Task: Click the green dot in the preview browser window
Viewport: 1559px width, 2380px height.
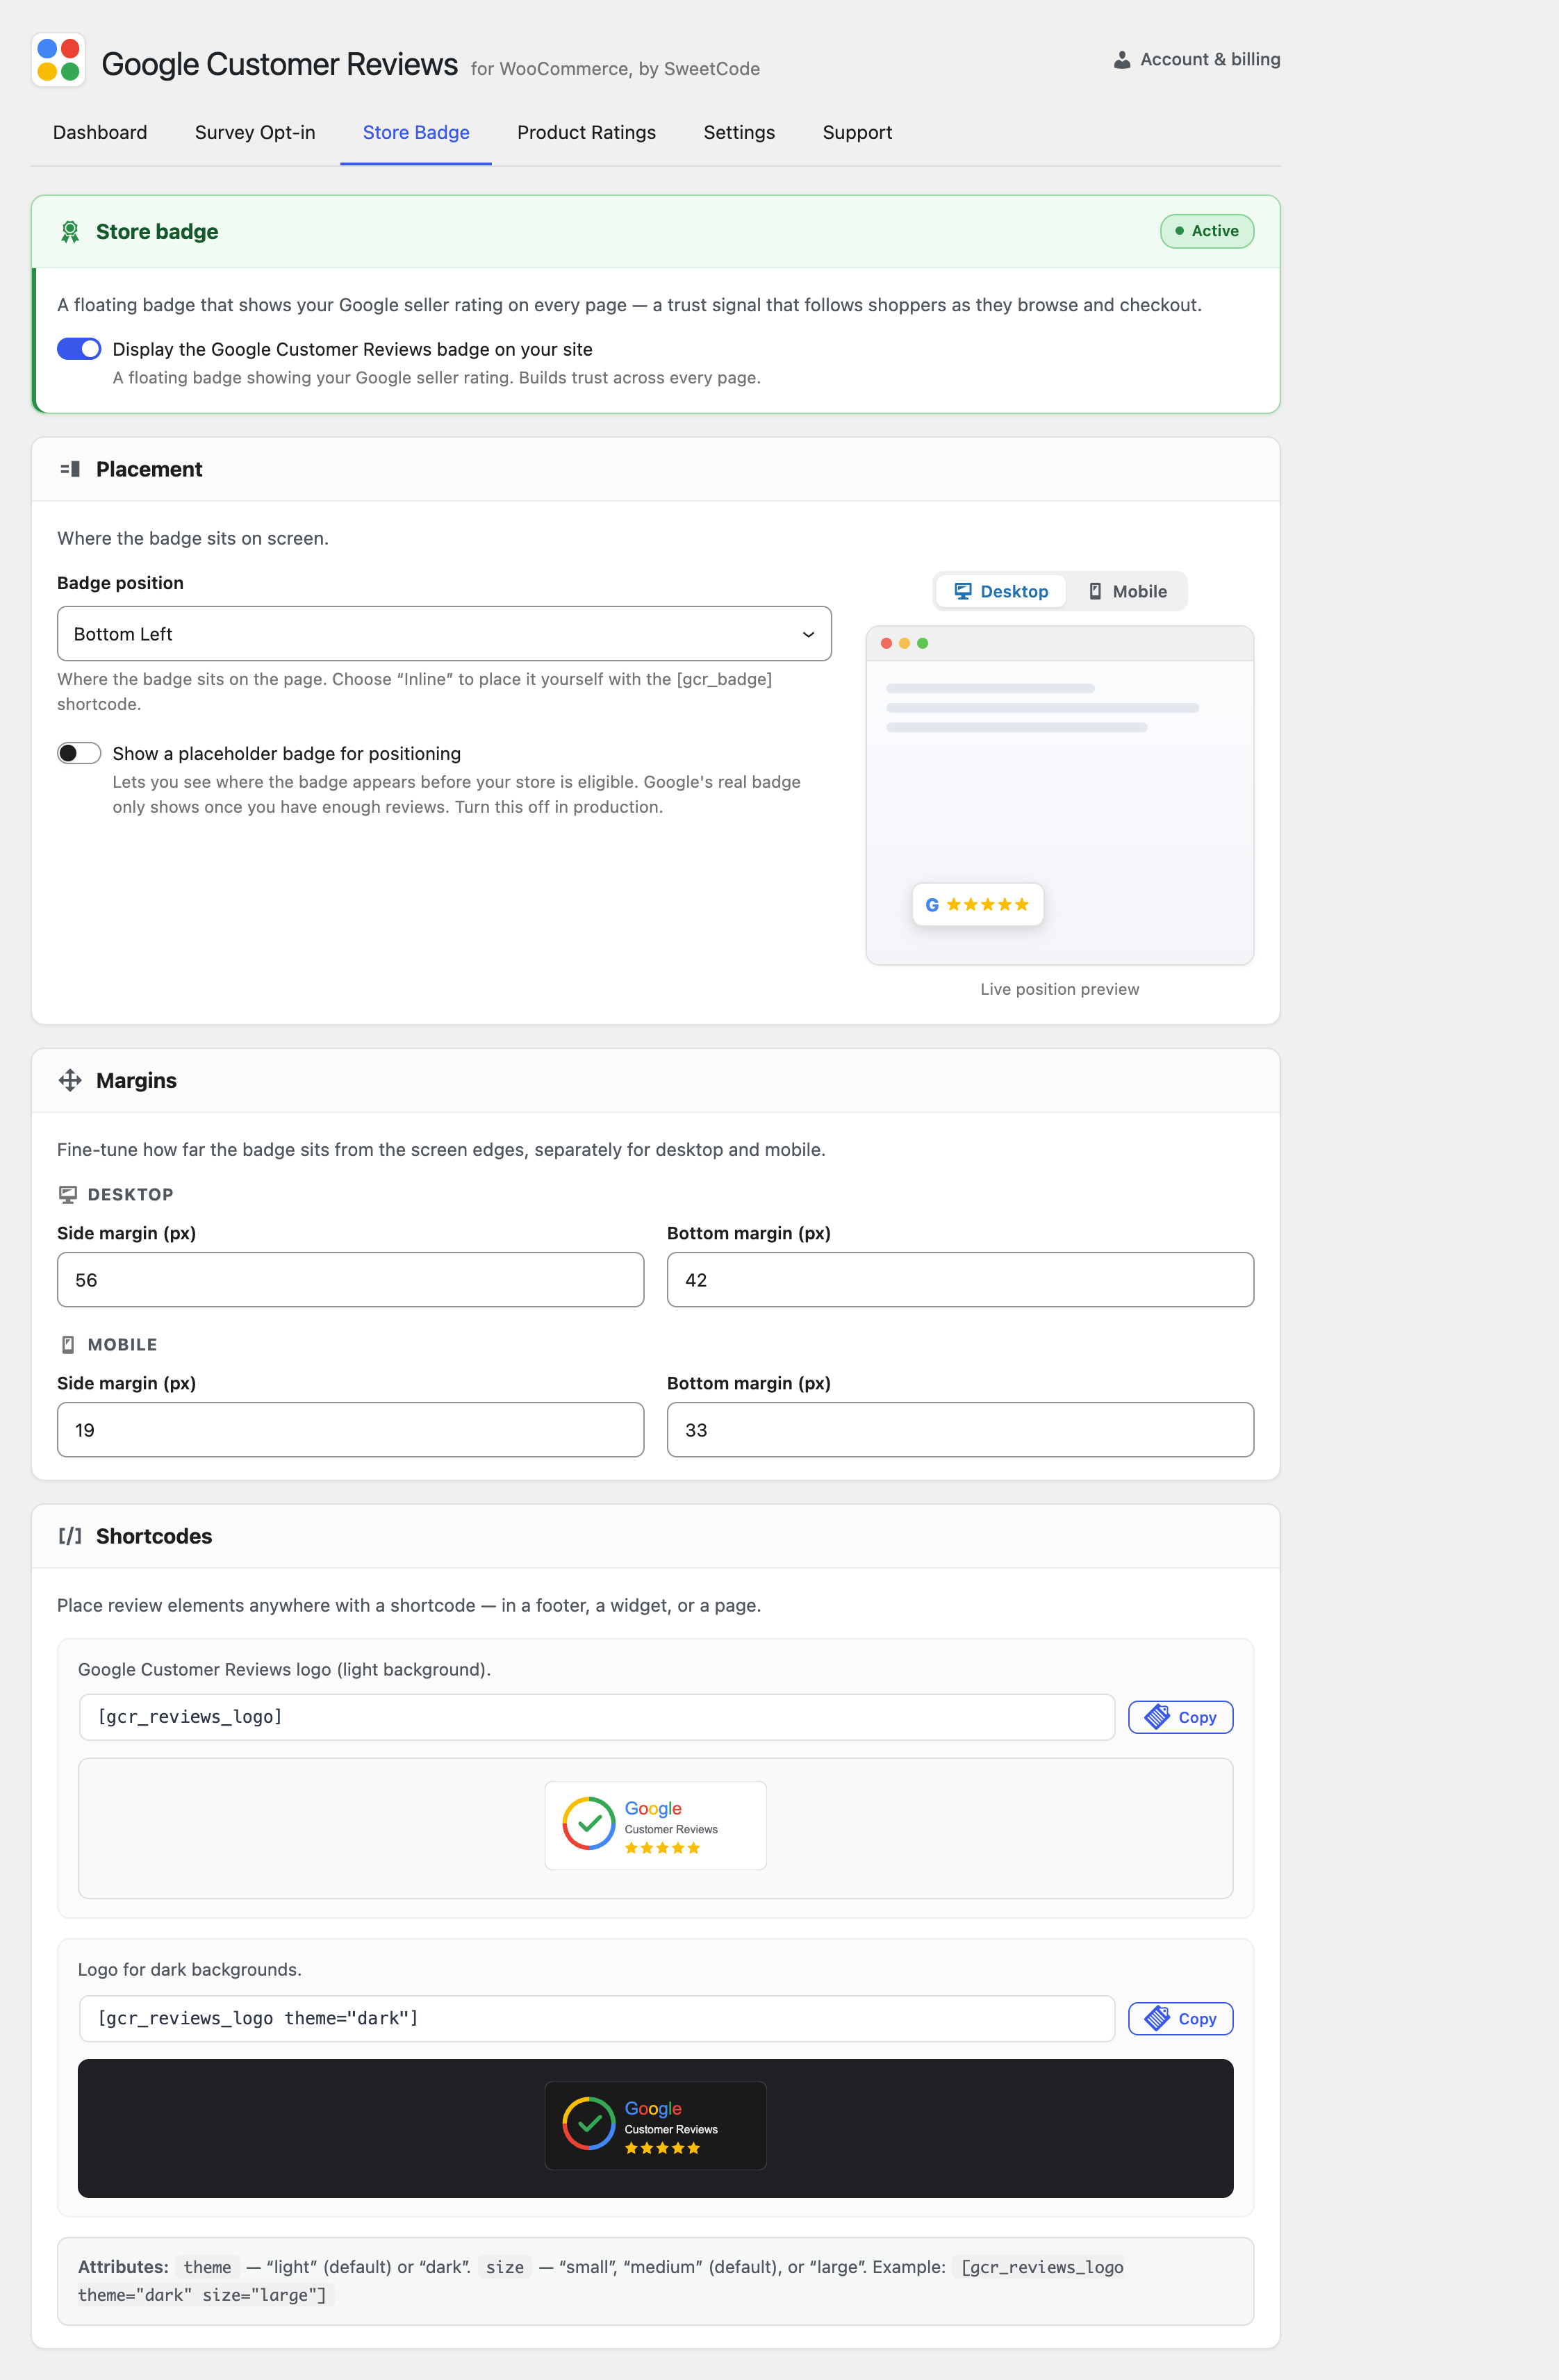Action: (x=922, y=643)
